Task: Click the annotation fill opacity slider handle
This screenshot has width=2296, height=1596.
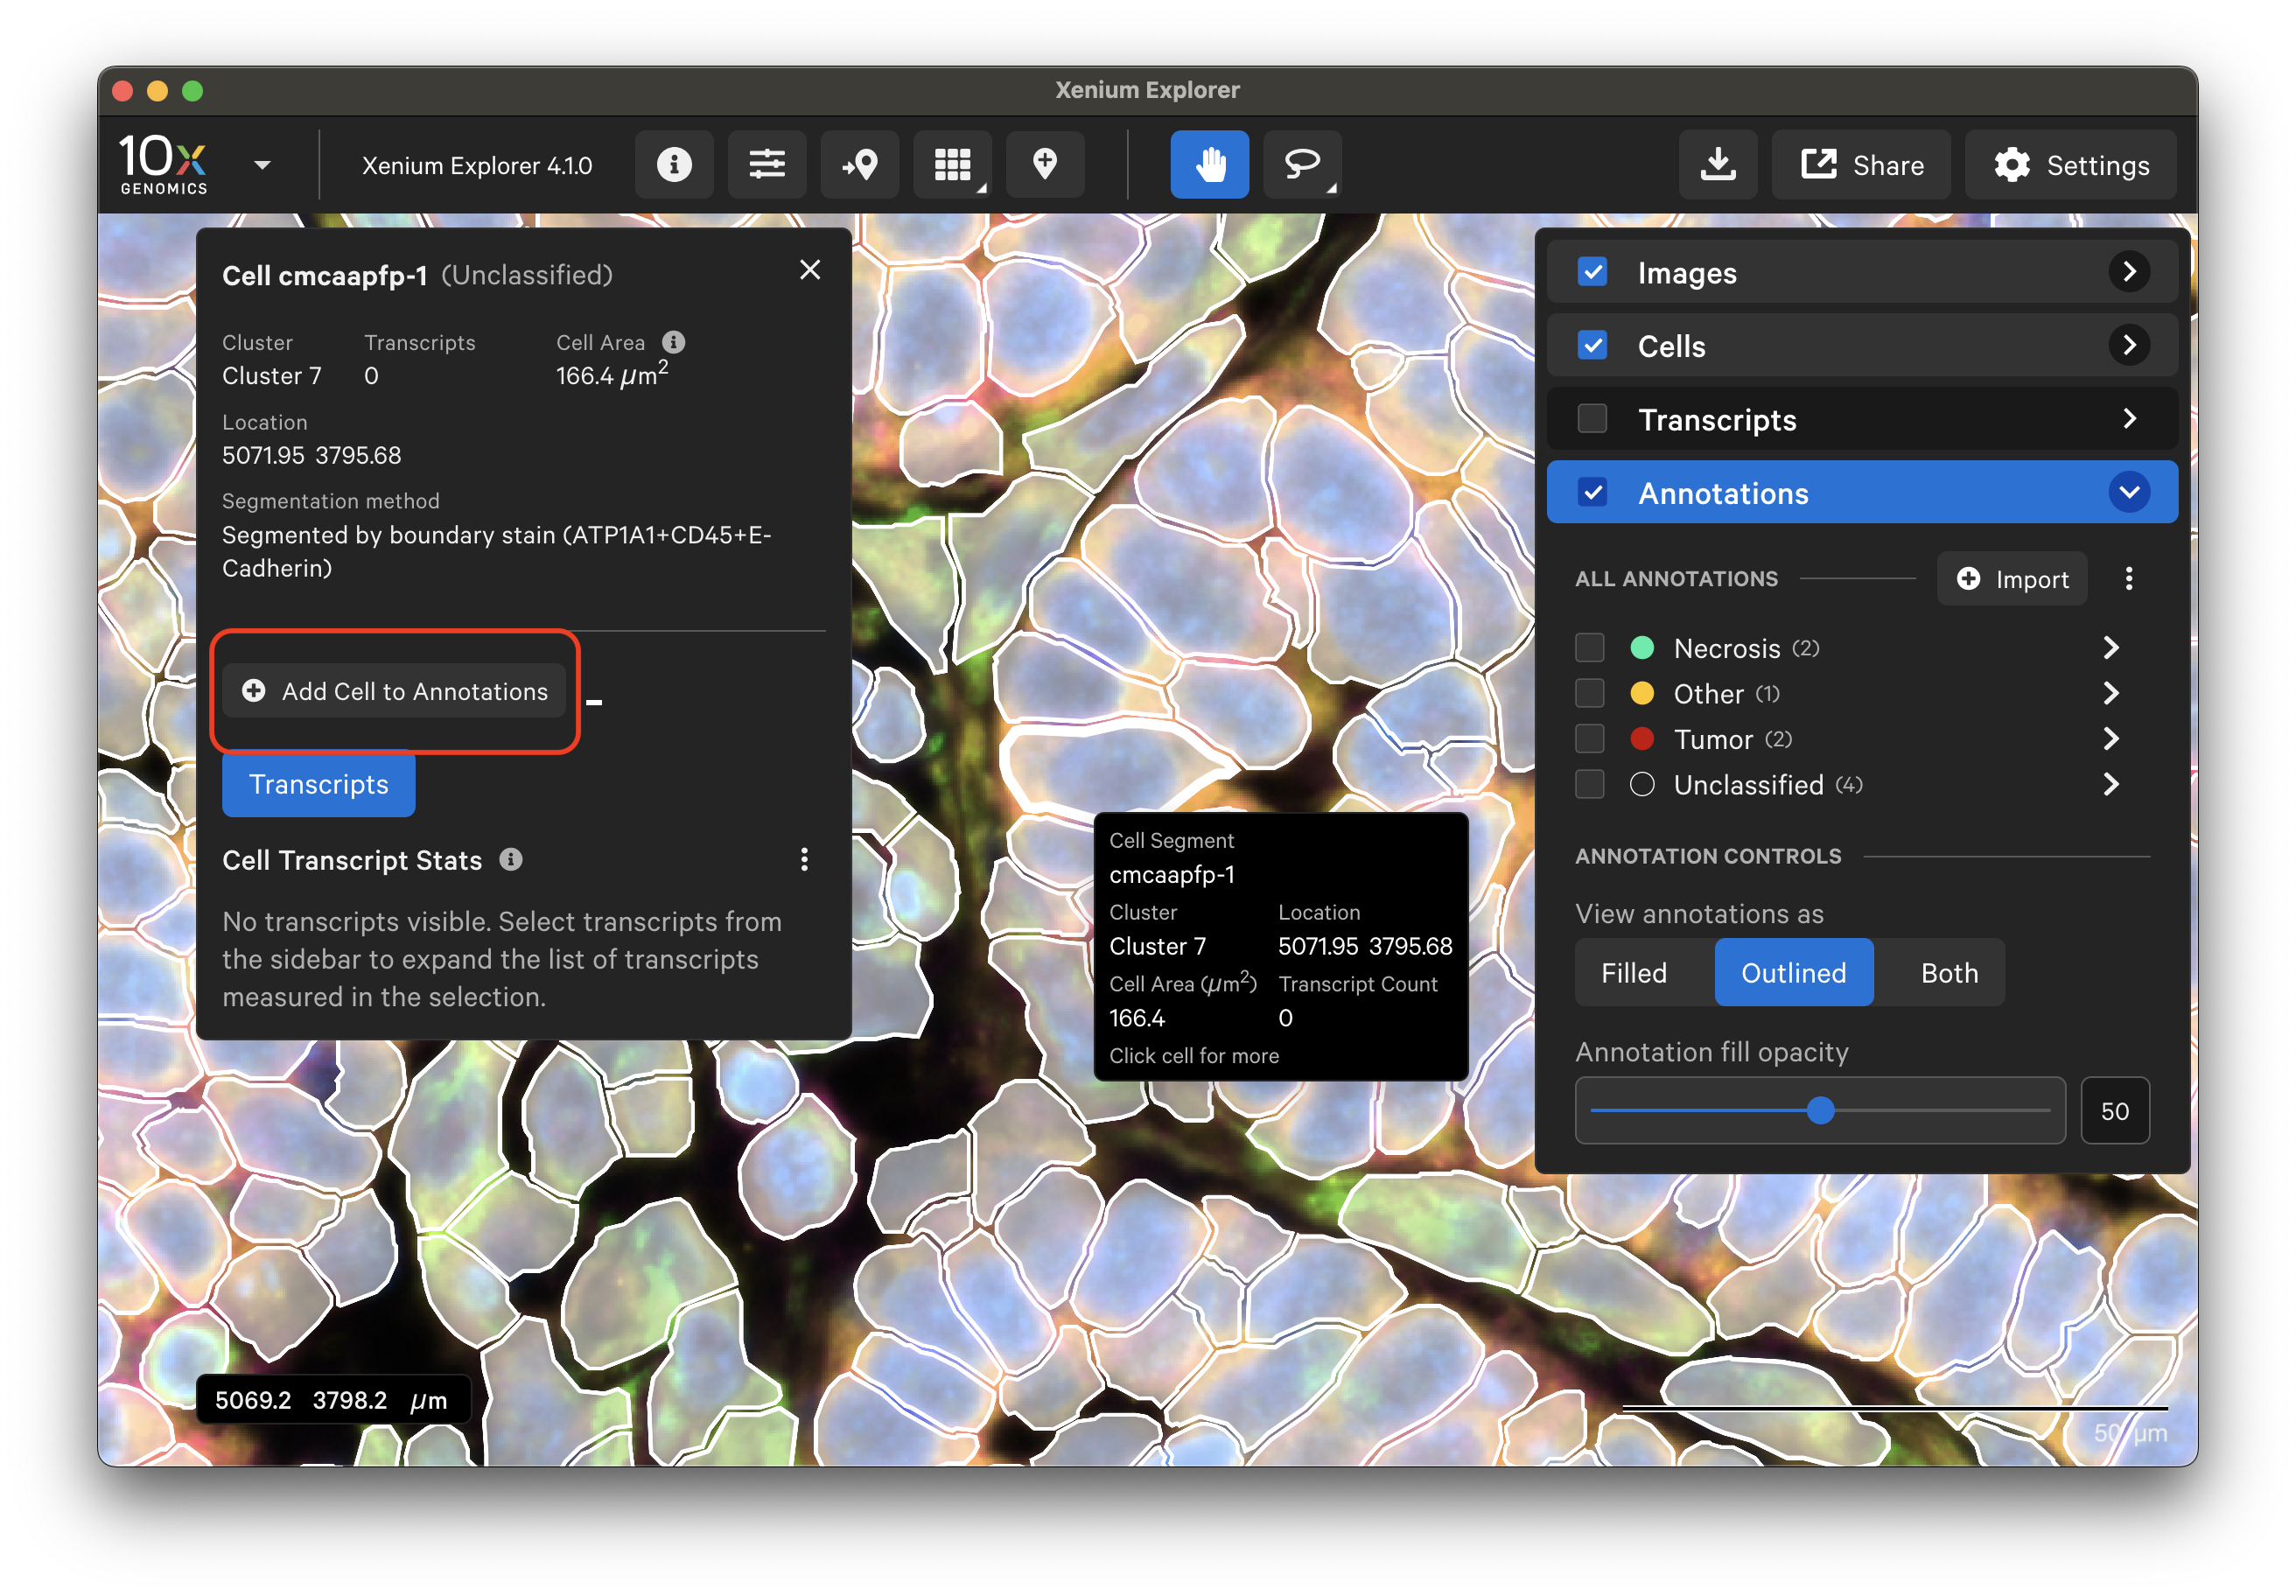Action: point(1820,1110)
